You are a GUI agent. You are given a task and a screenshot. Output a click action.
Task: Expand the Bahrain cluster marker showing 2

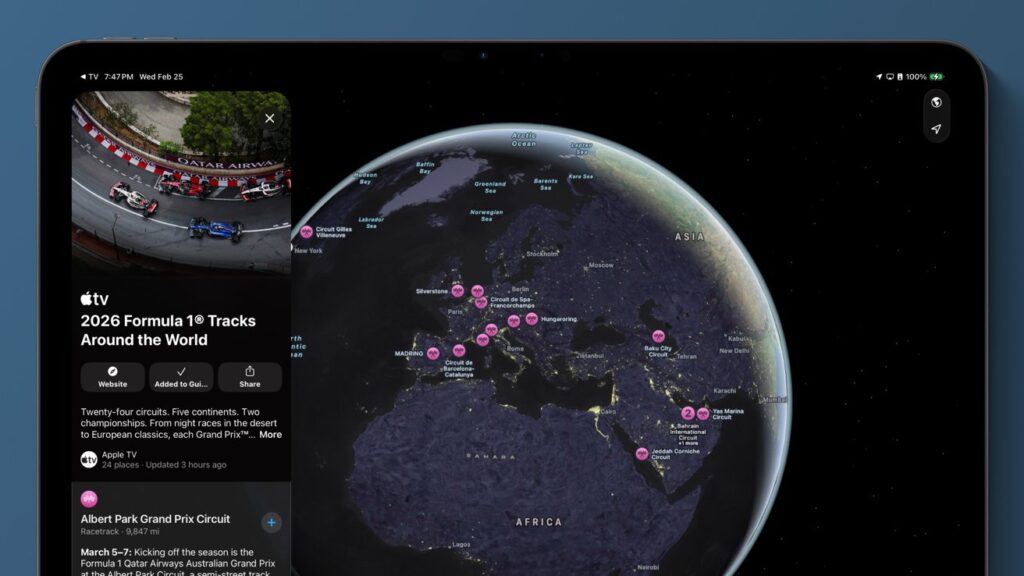(688, 414)
